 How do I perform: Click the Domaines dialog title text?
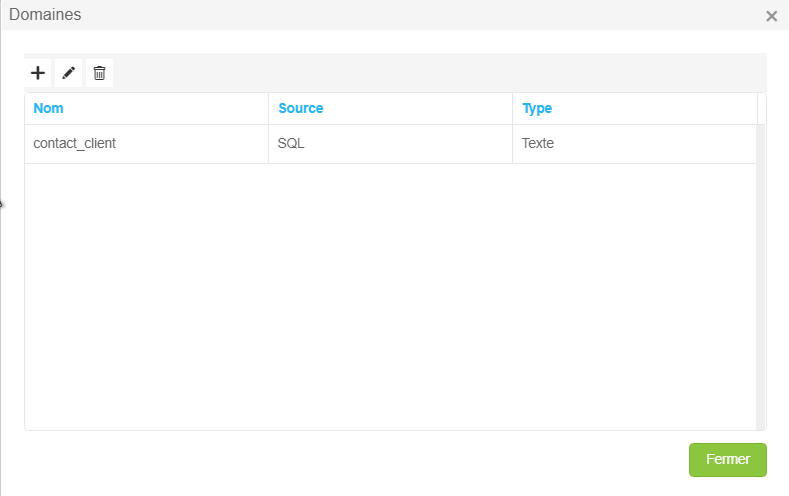(x=45, y=15)
